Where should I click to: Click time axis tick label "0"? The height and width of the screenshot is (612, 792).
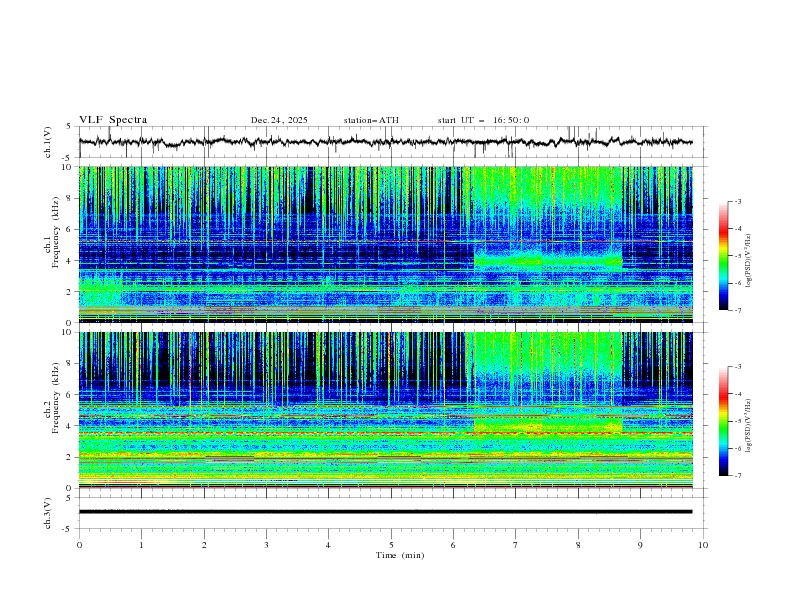tap(79, 545)
